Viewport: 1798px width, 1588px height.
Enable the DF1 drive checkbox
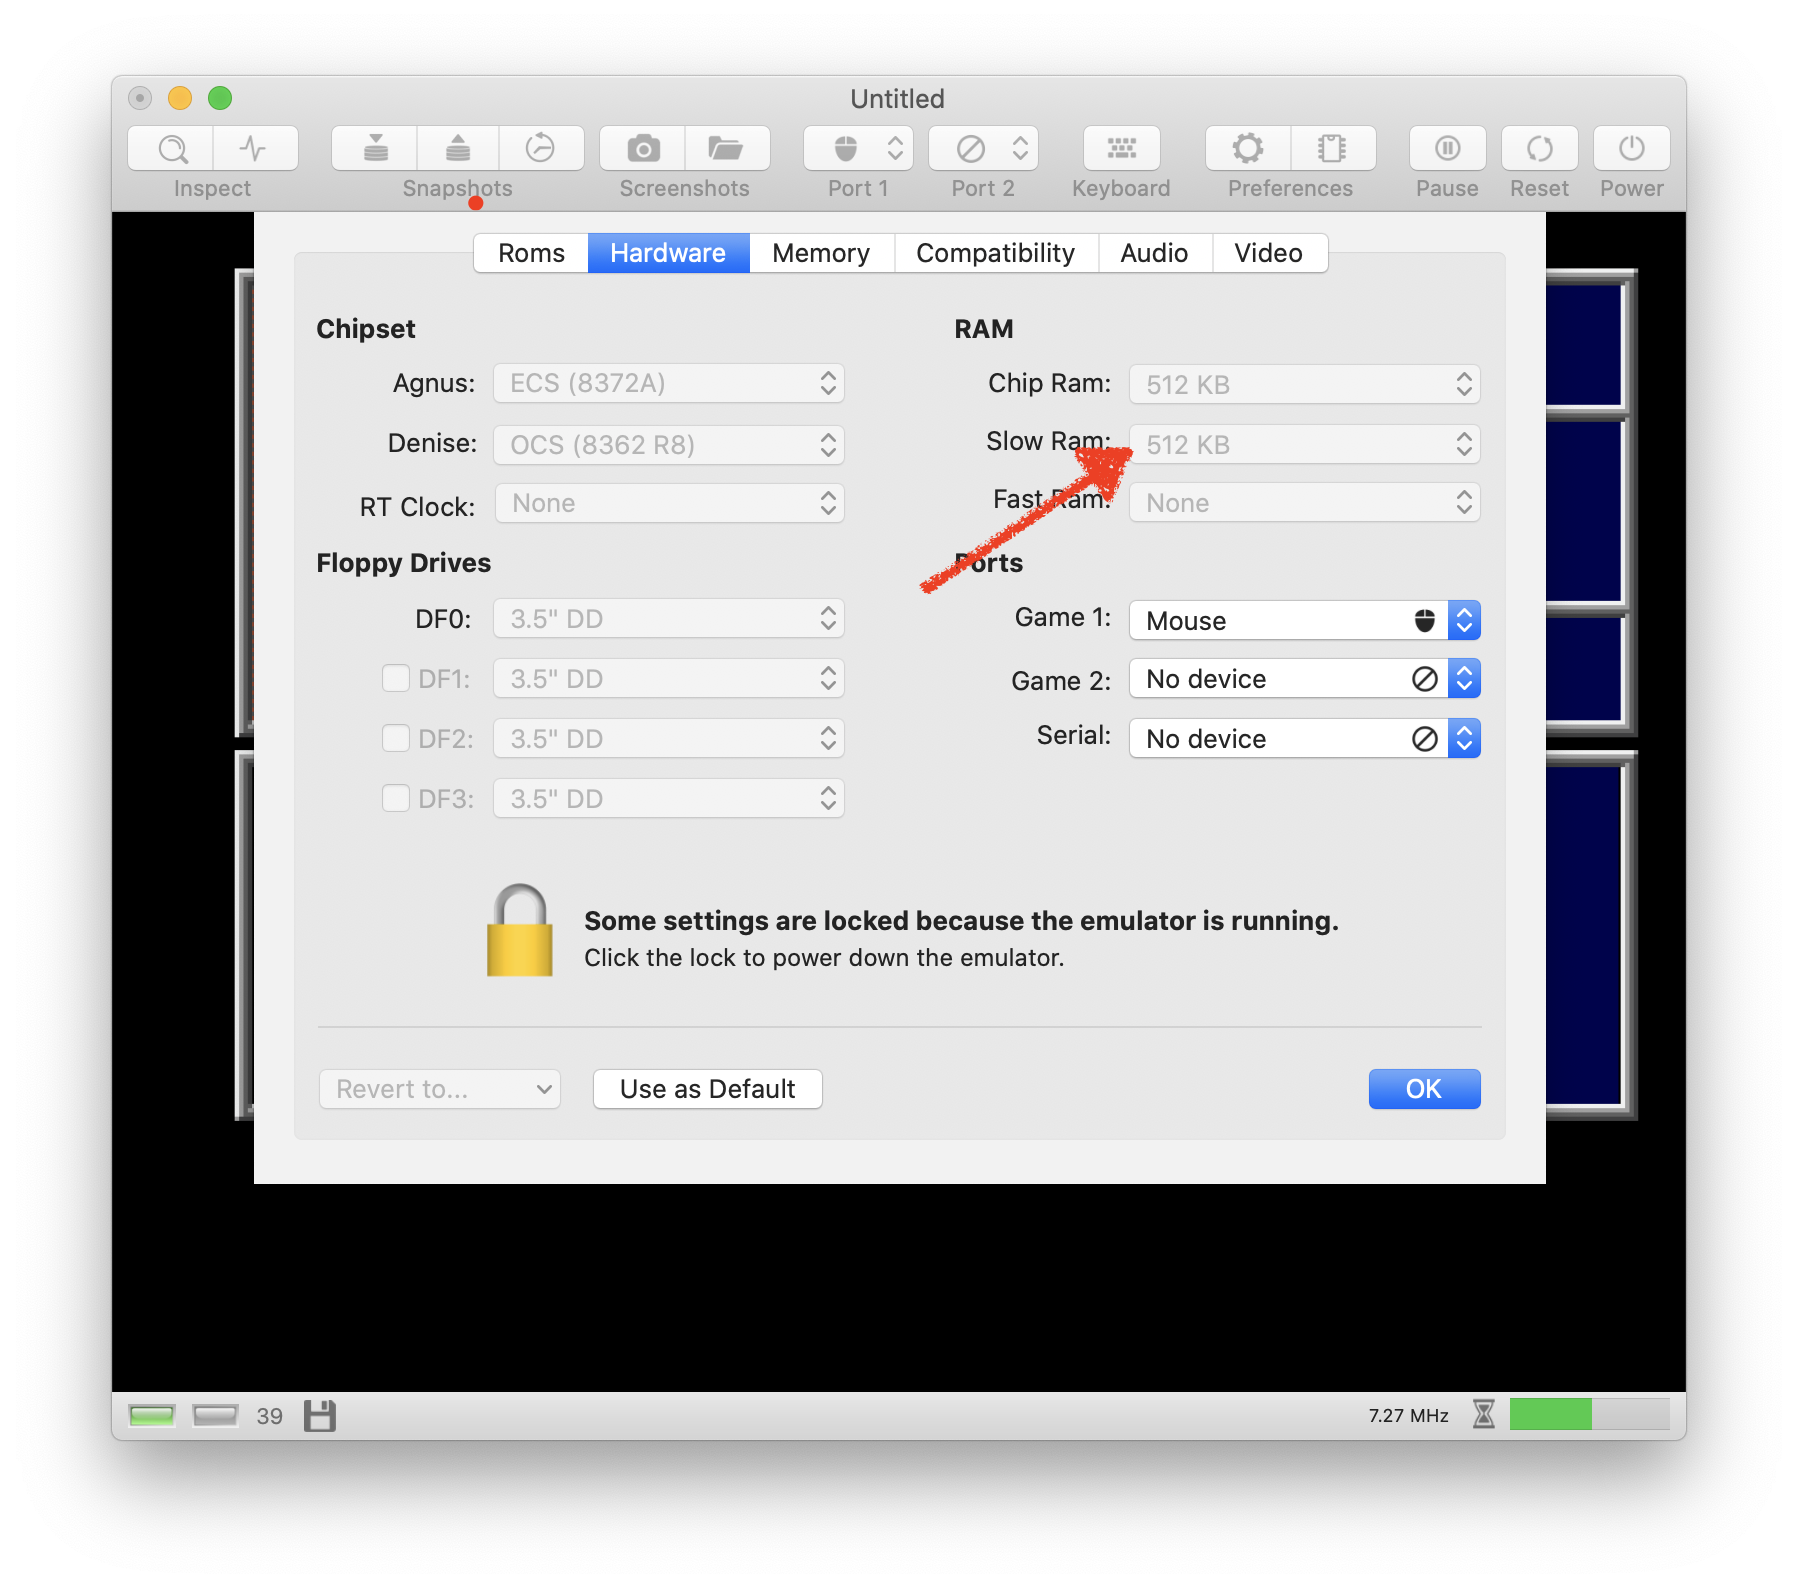click(x=396, y=679)
